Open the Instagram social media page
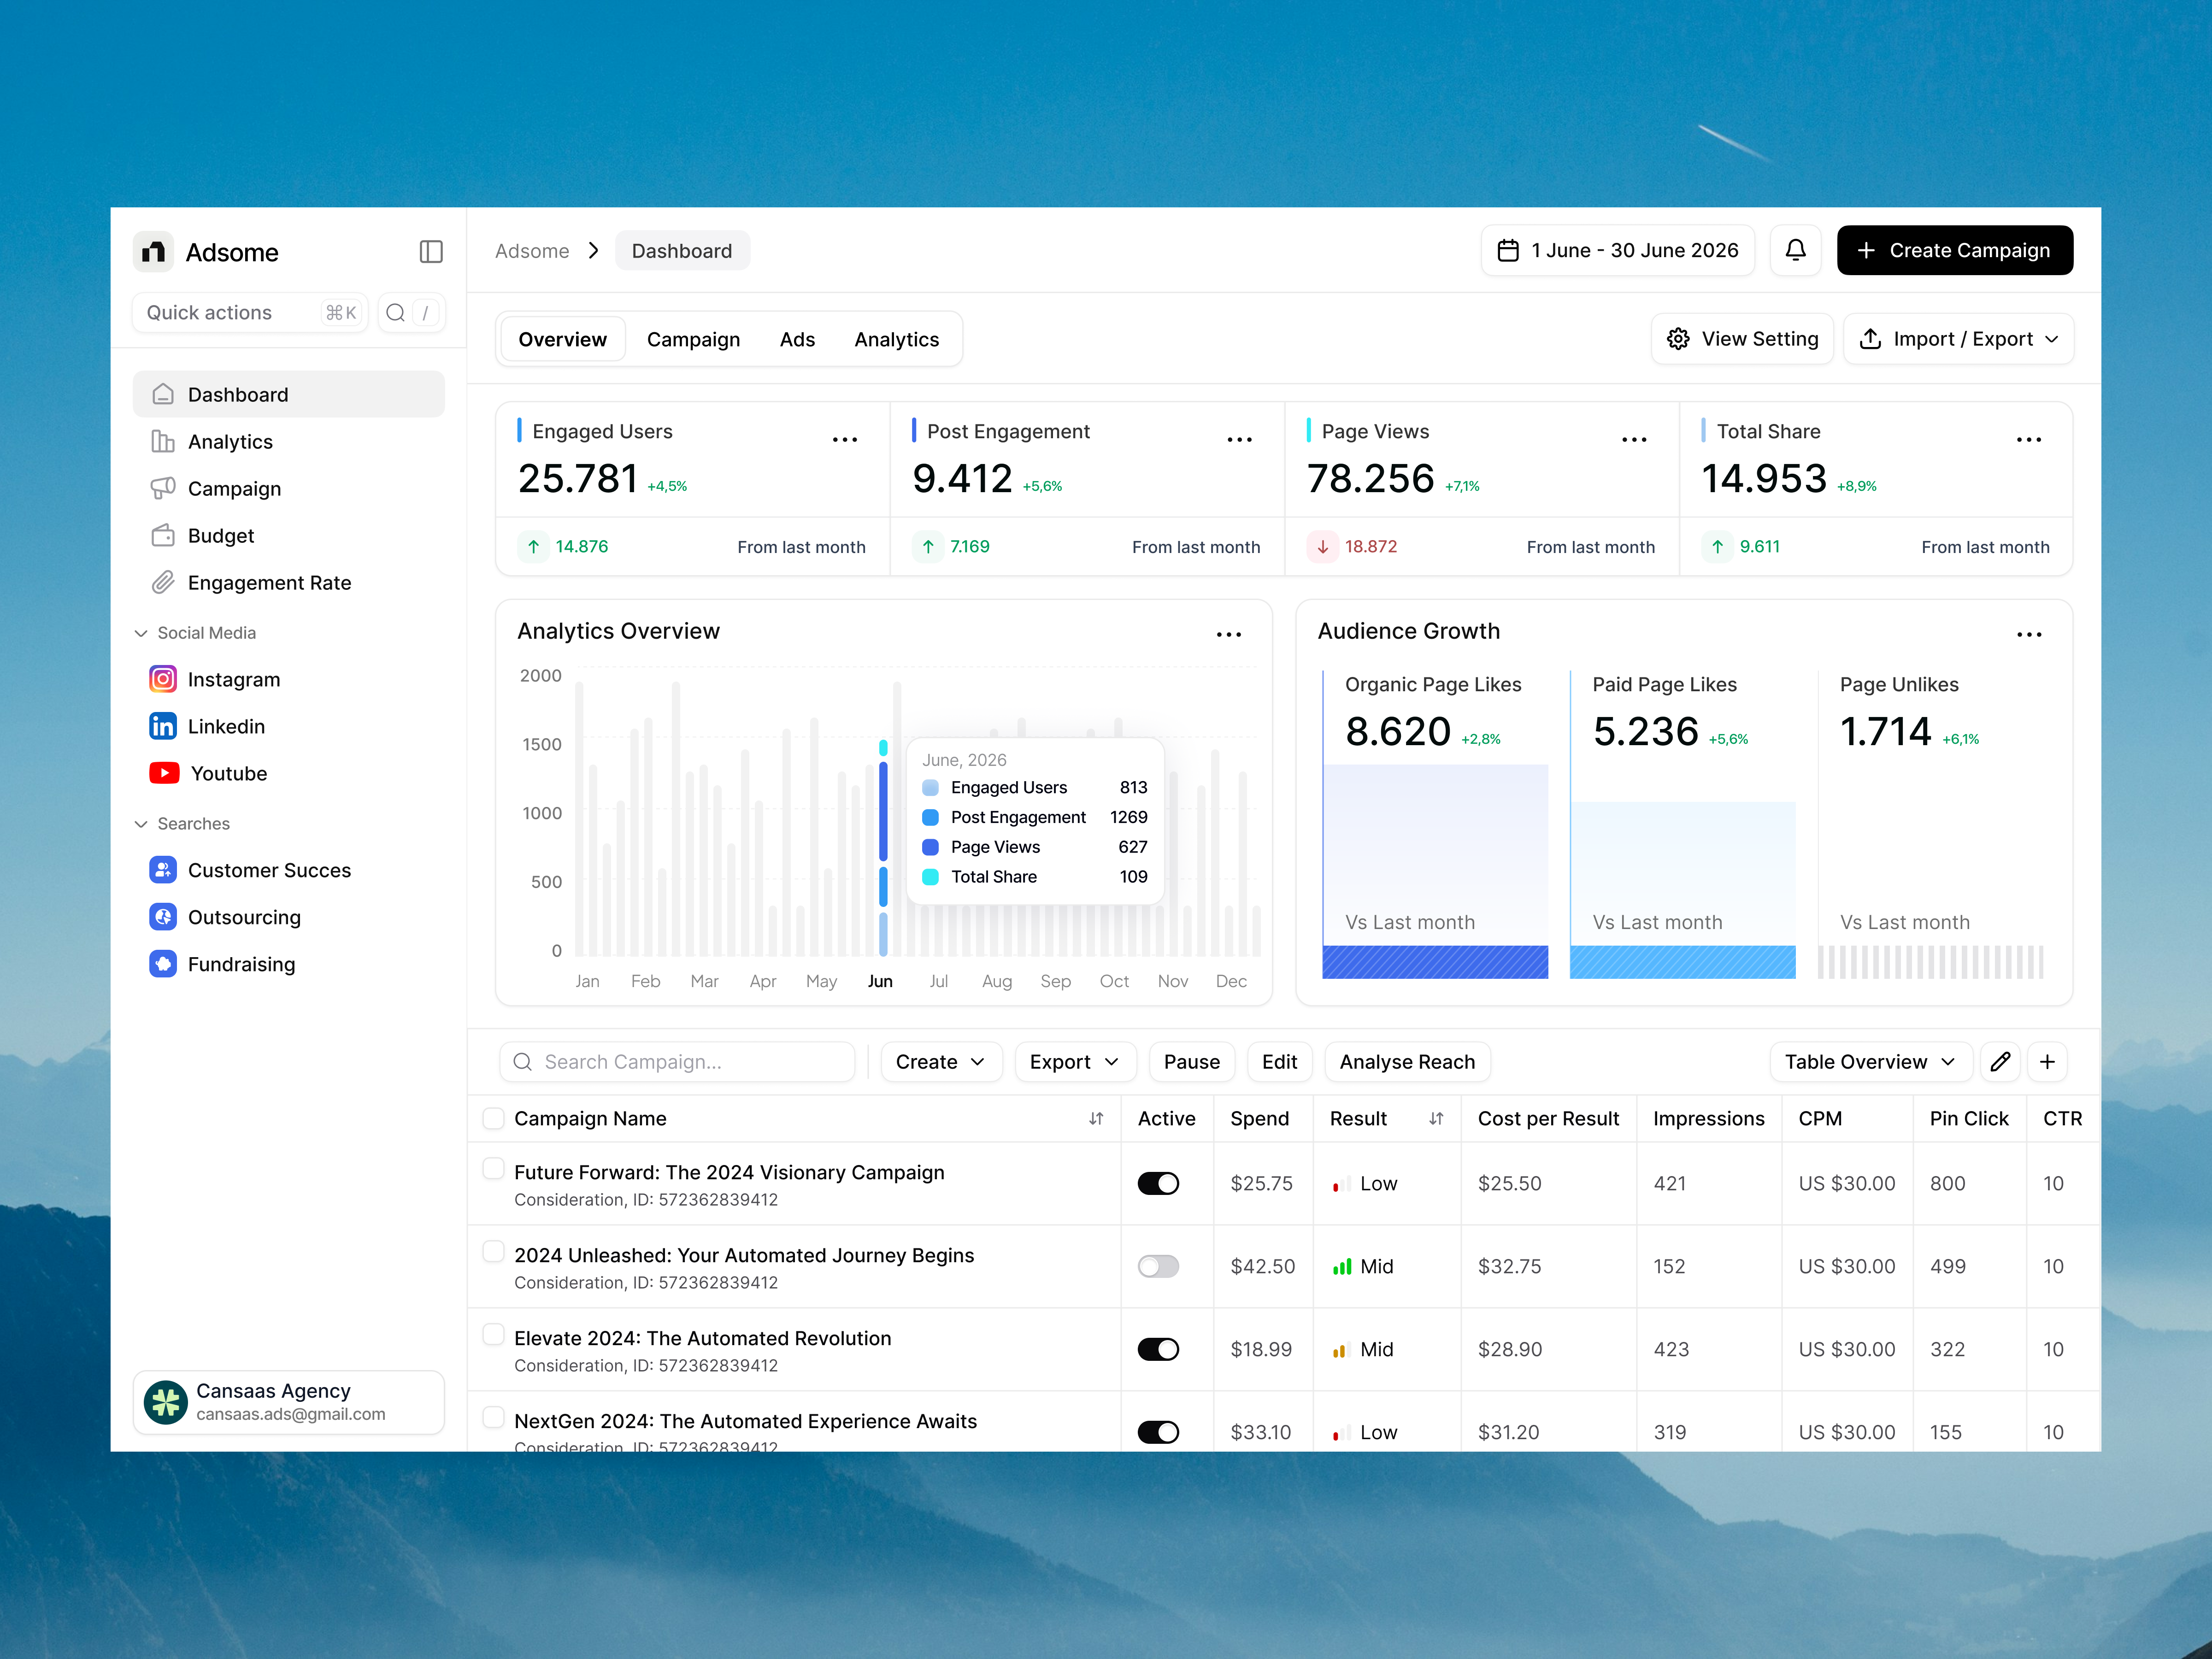Image resolution: width=2212 pixels, height=1659 pixels. pos(233,679)
